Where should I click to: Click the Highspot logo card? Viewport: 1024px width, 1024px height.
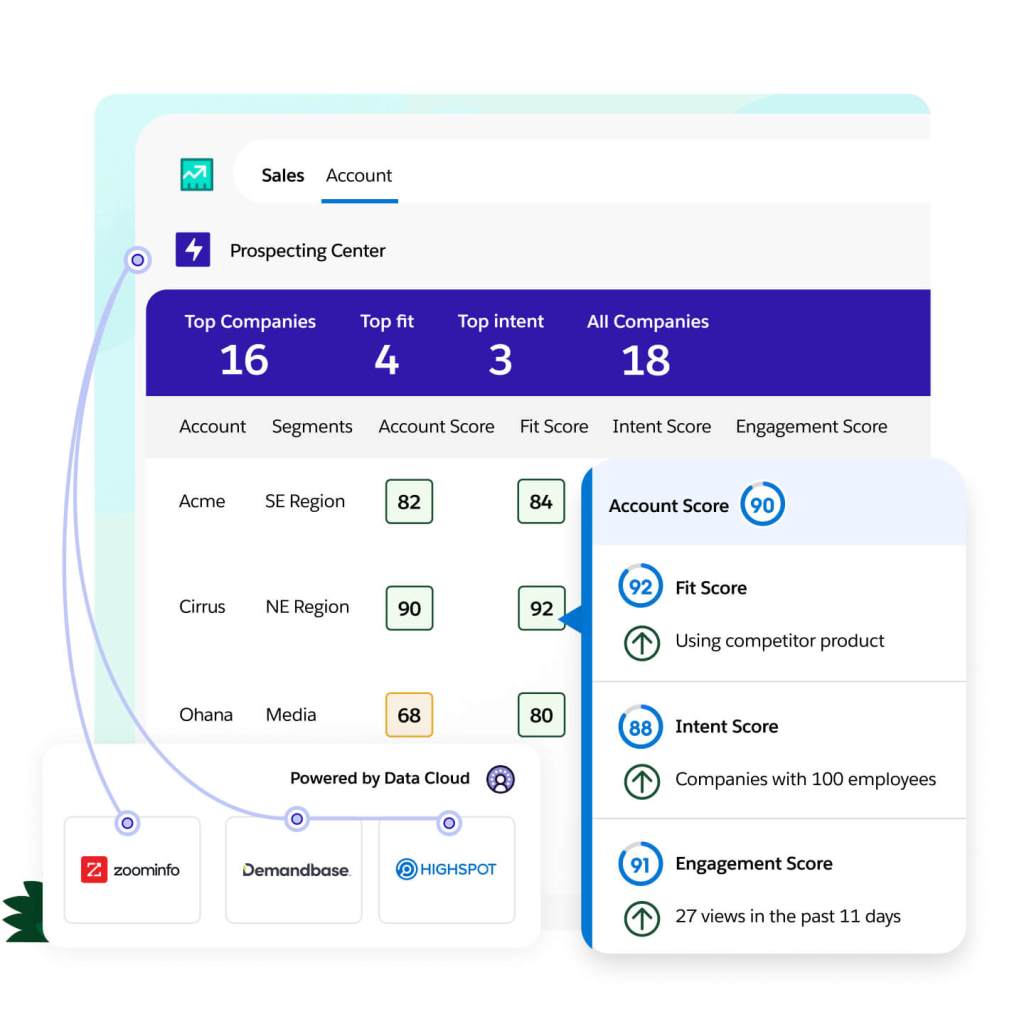[x=447, y=869]
